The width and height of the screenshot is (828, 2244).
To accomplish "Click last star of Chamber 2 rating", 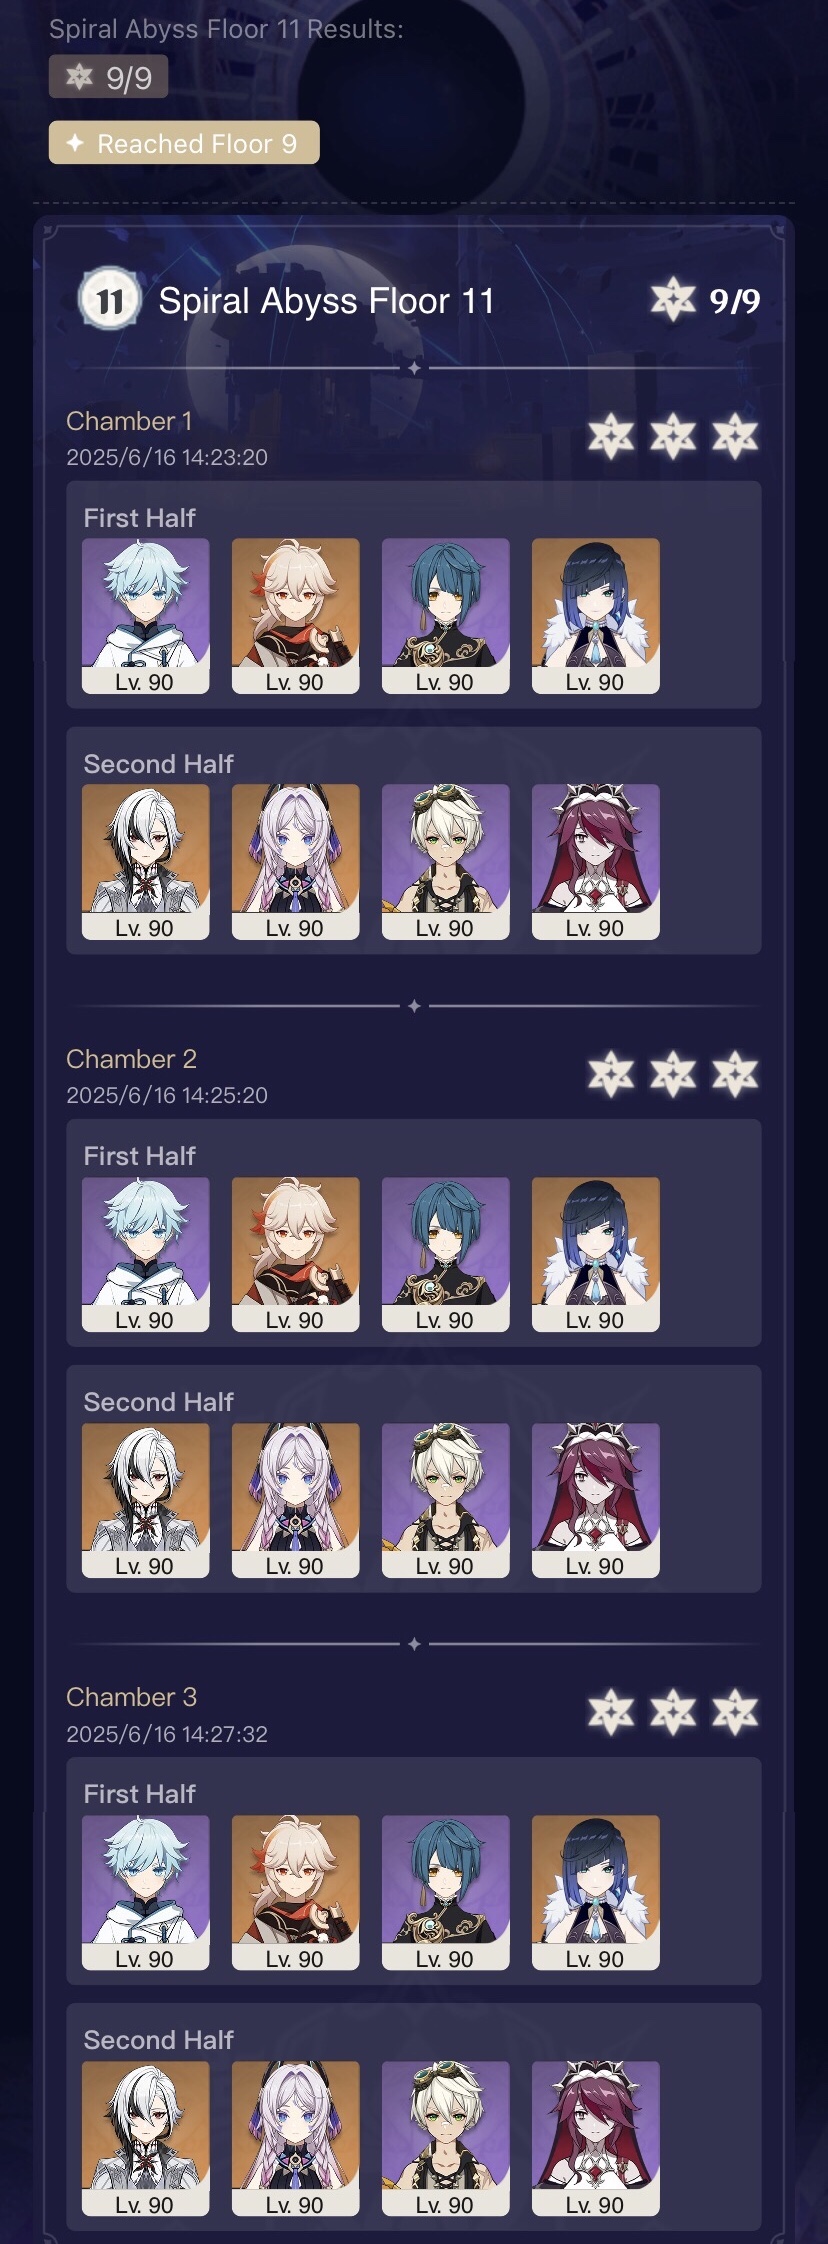I will point(735,1075).
